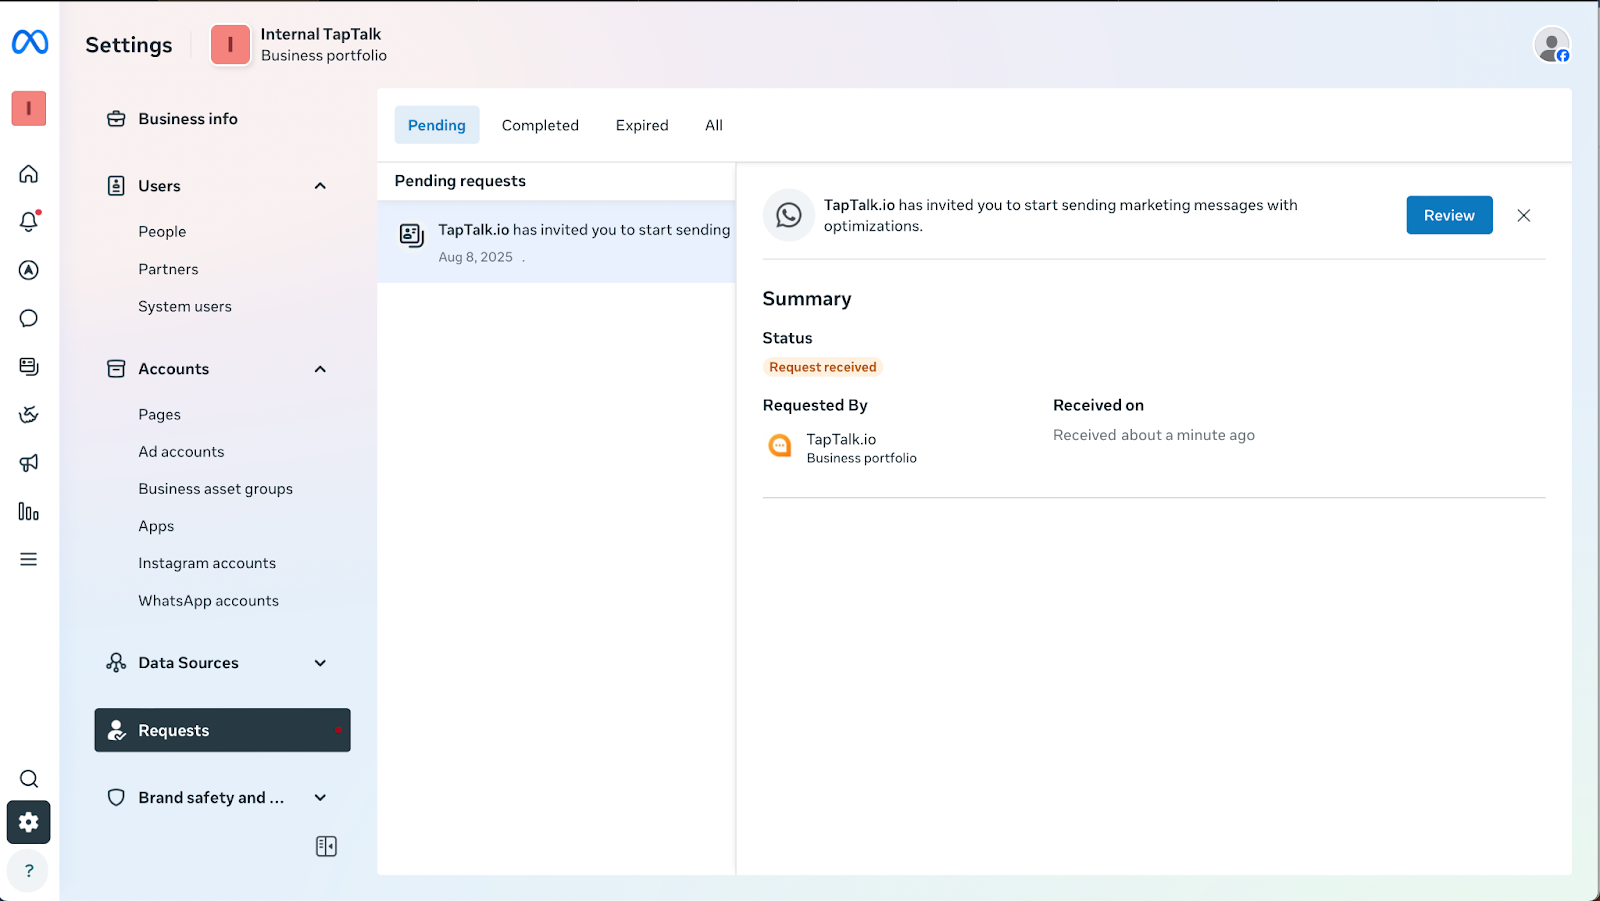Open Instagram accounts settings
The height and width of the screenshot is (901, 1600).
click(207, 563)
